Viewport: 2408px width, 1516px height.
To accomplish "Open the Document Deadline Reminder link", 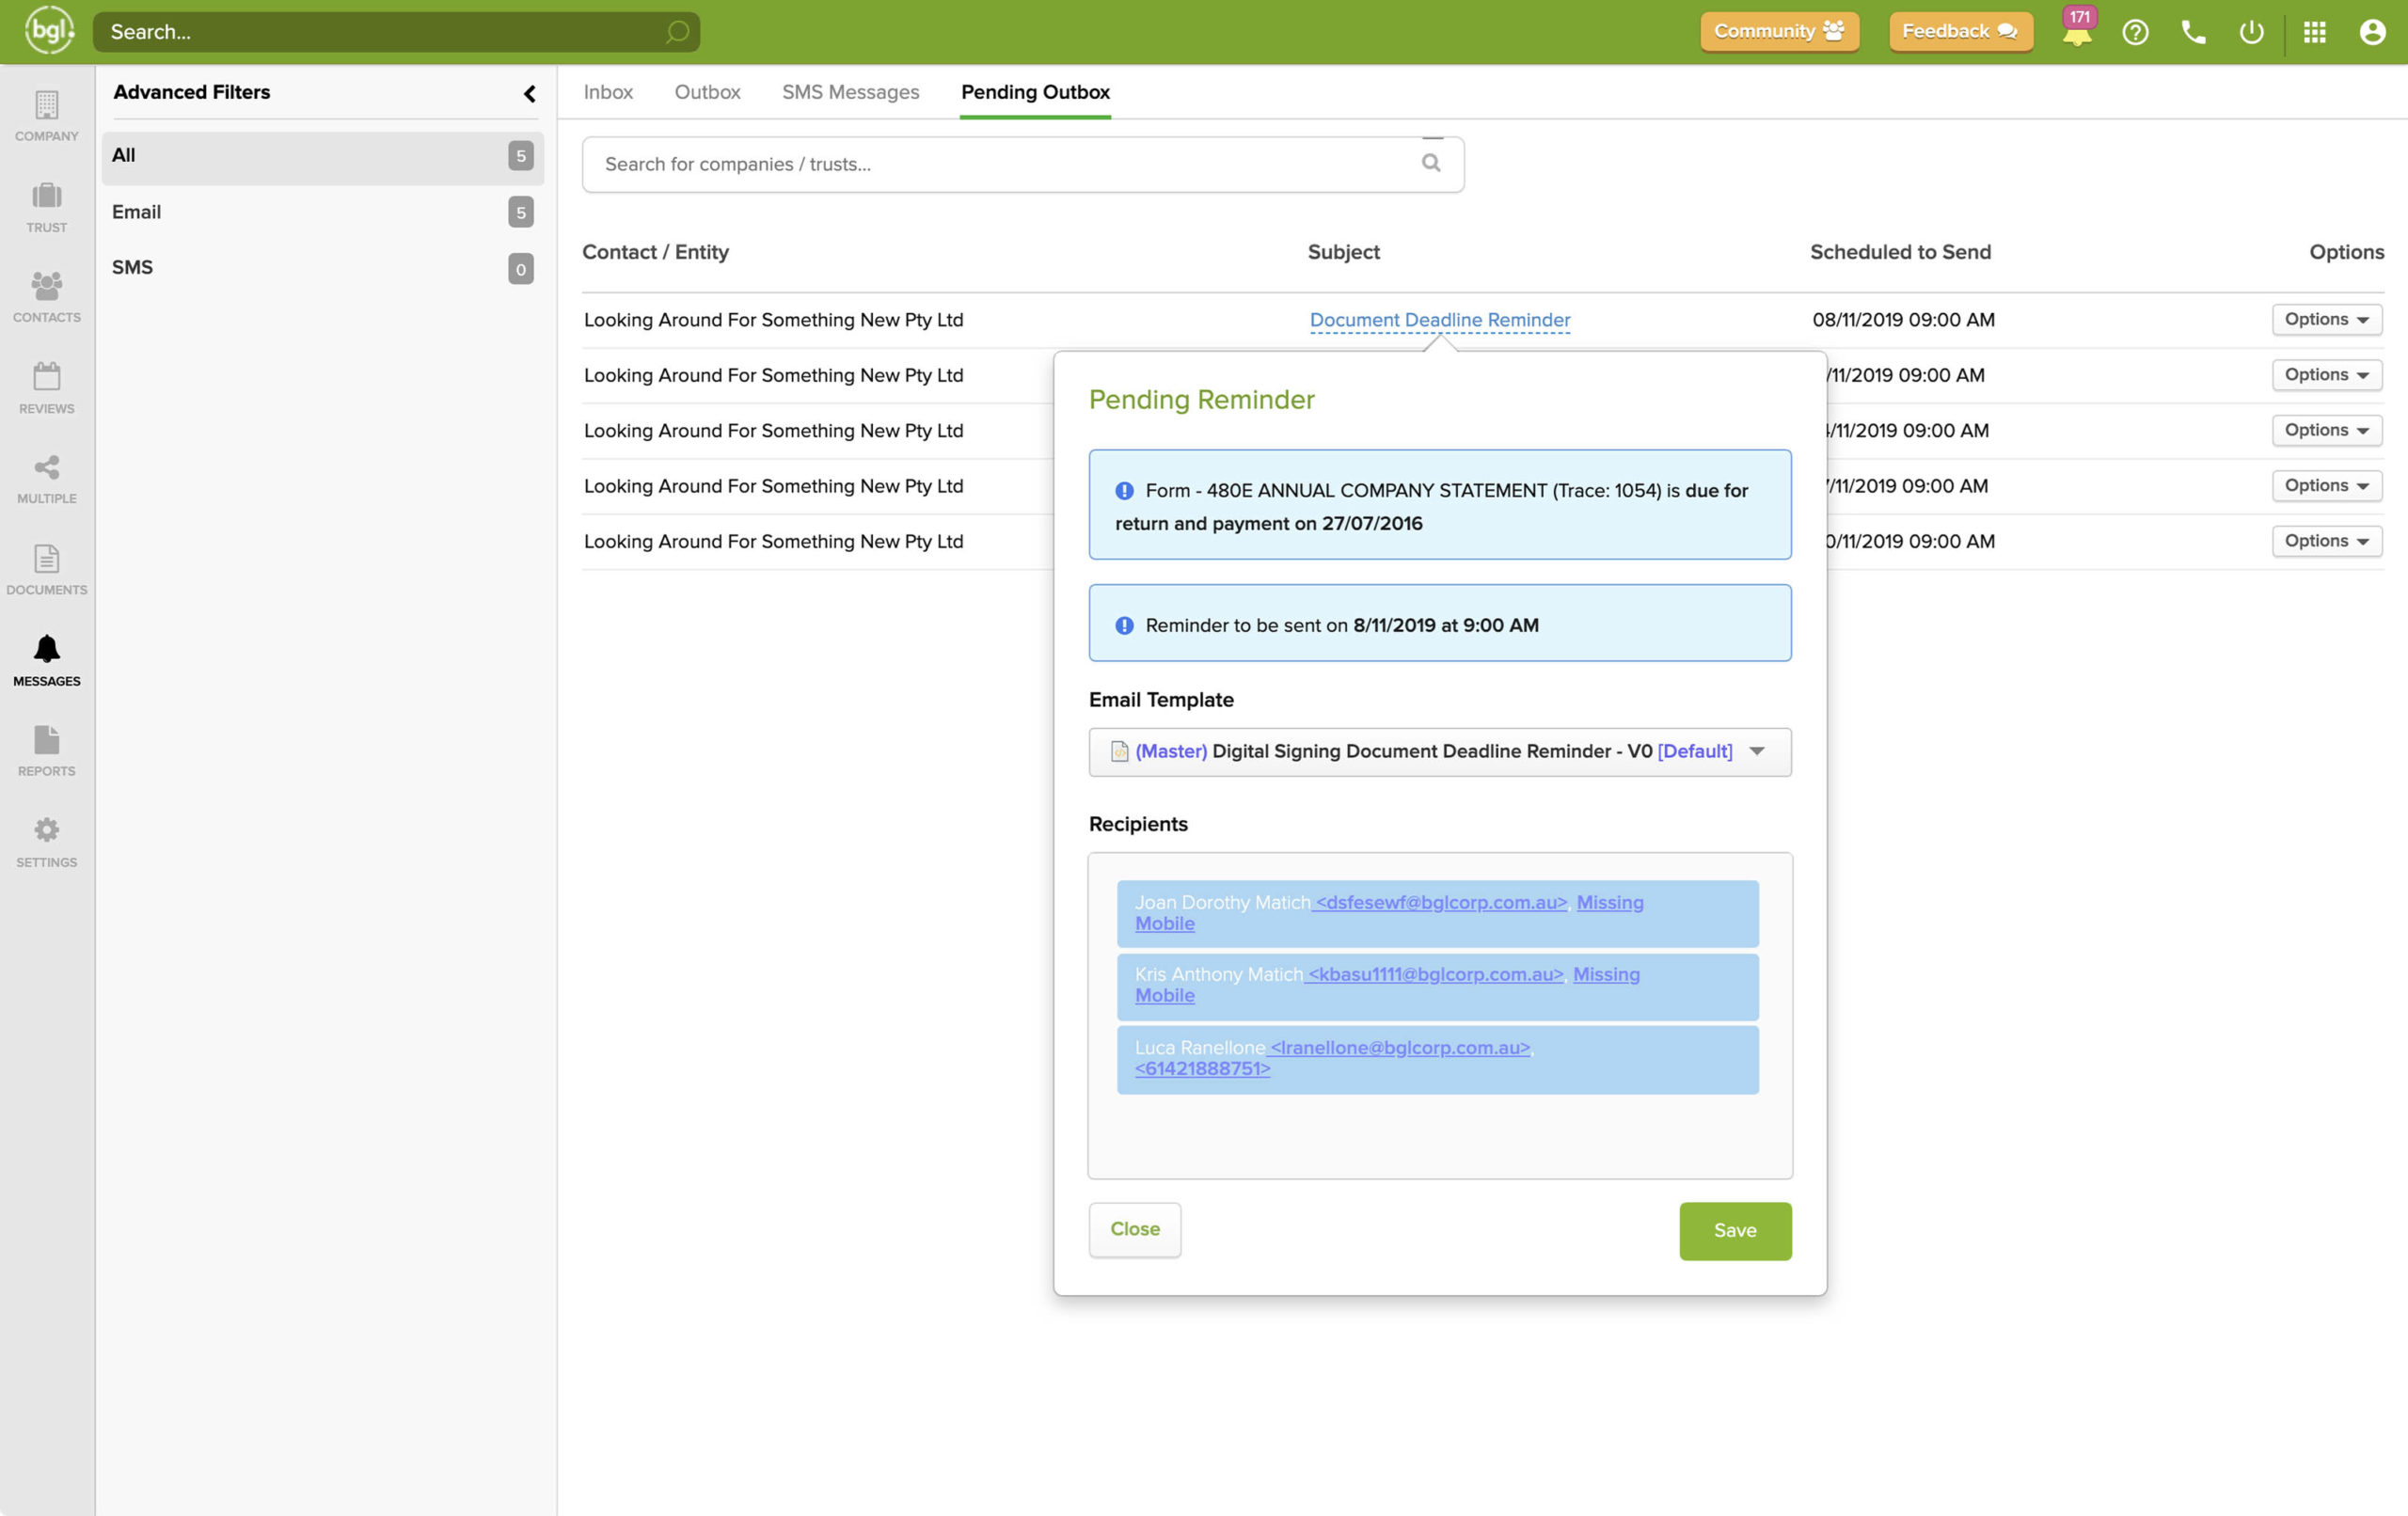I will [1439, 320].
